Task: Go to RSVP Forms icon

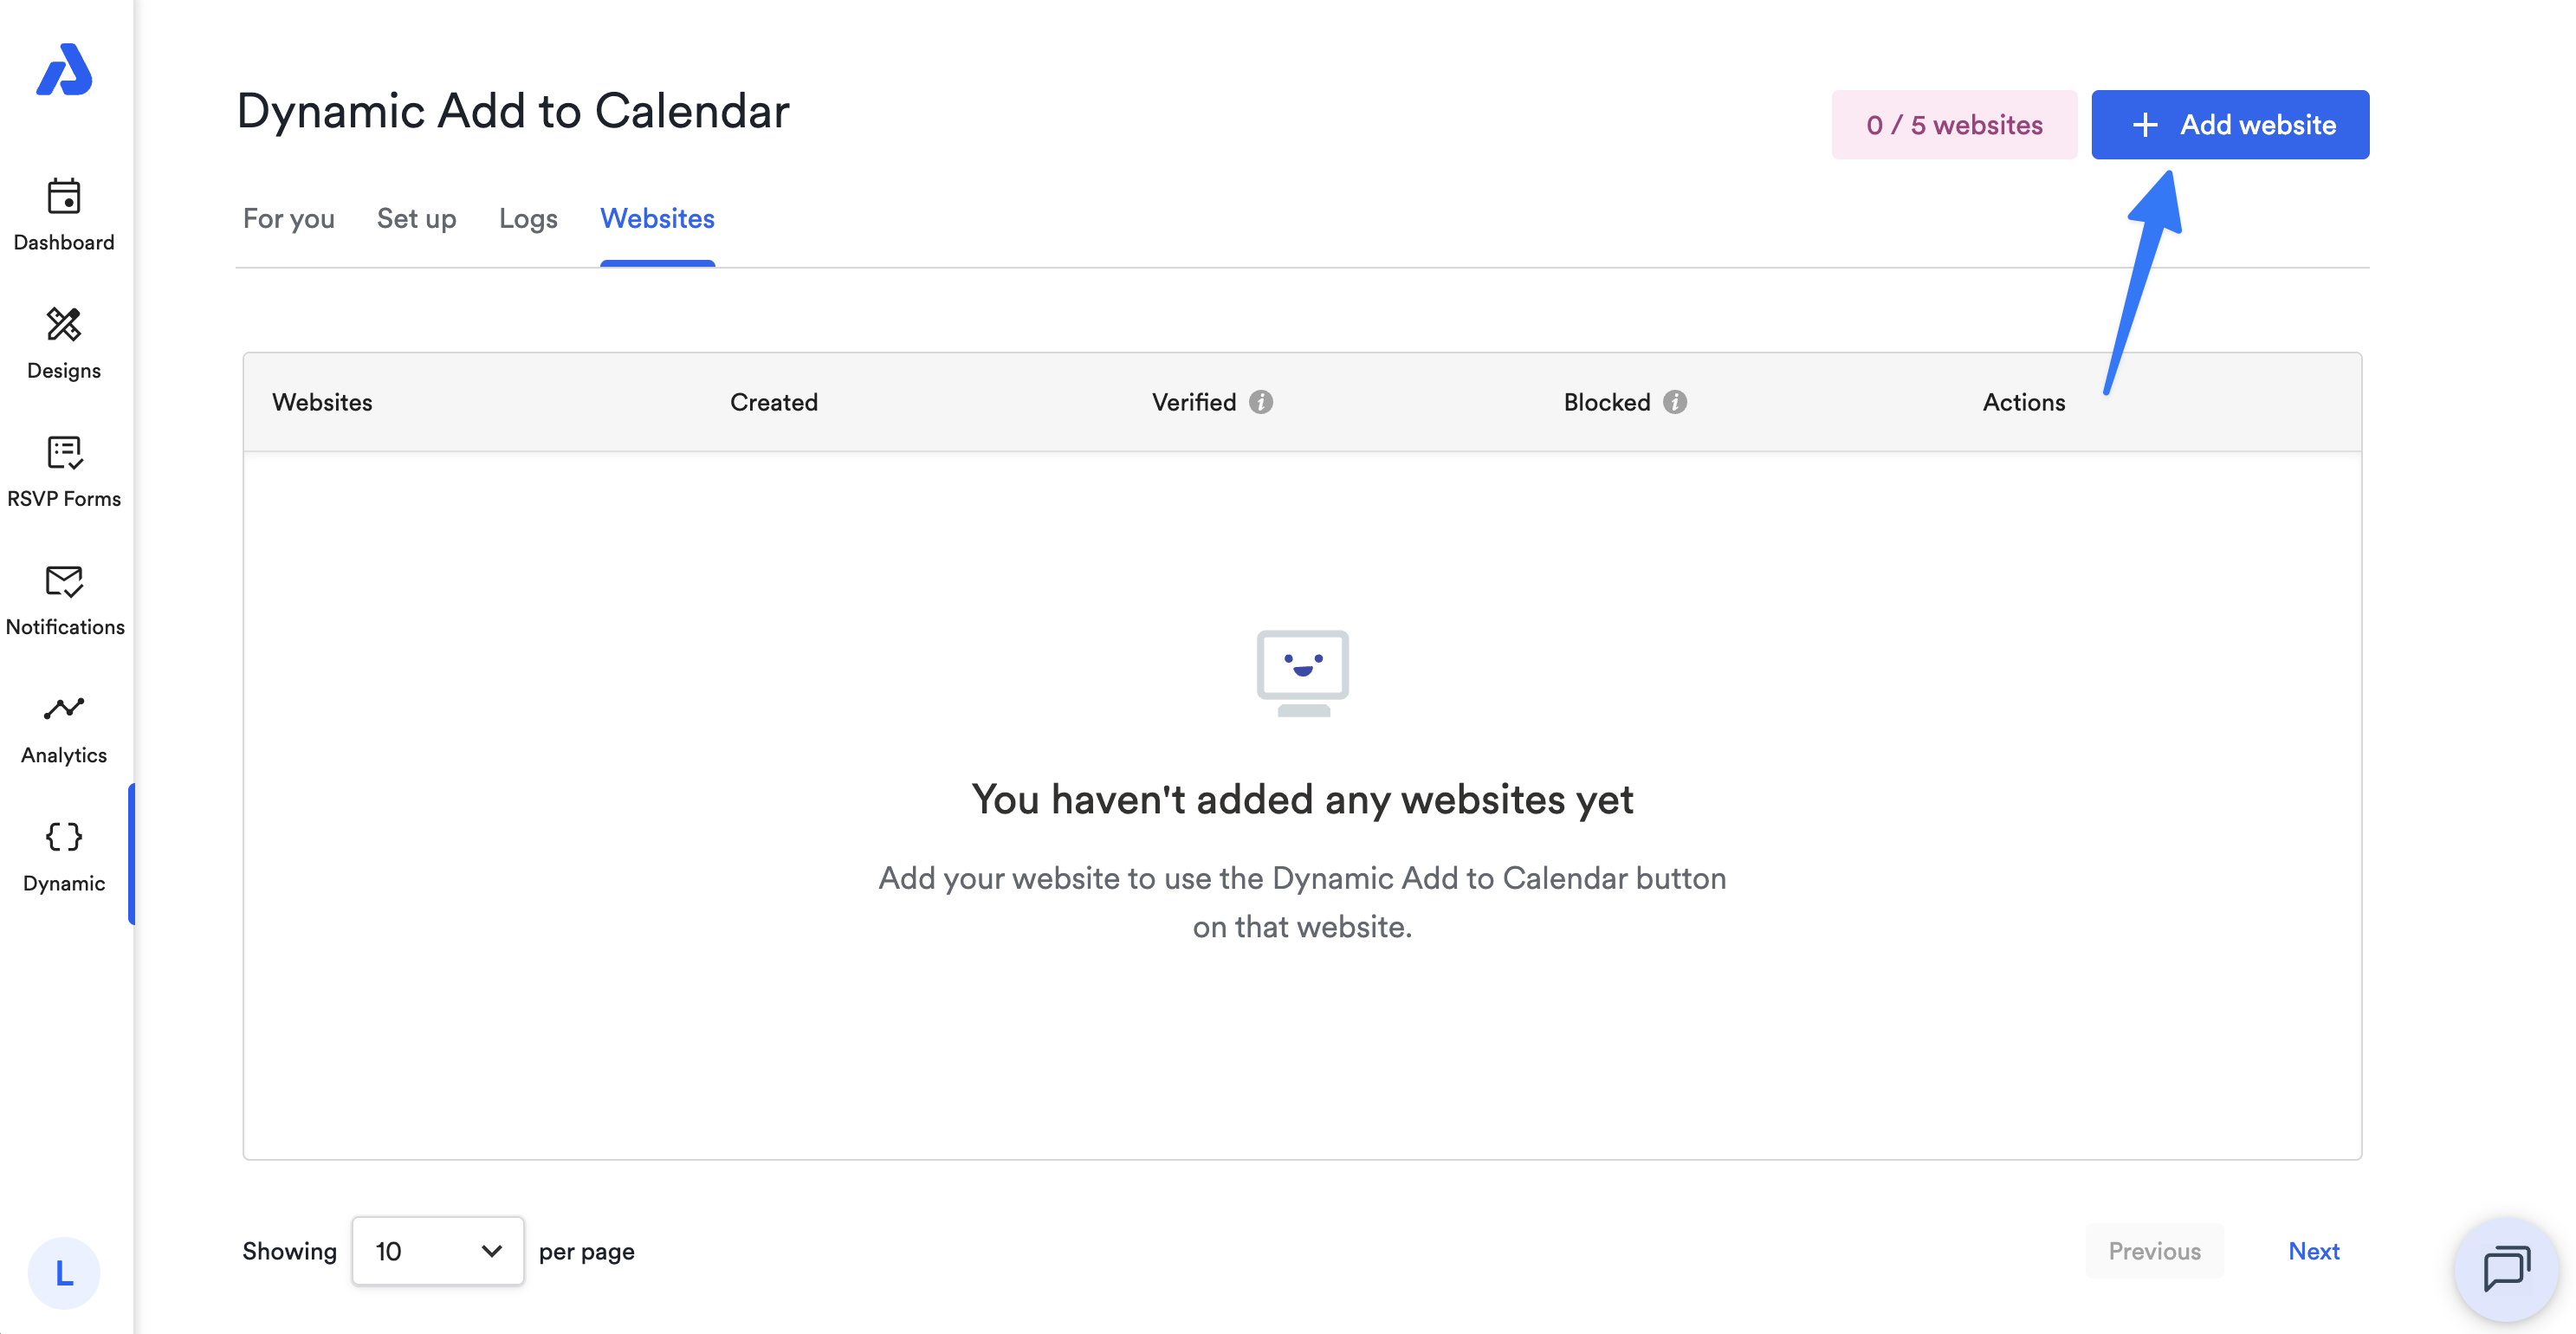Action: point(64,452)
